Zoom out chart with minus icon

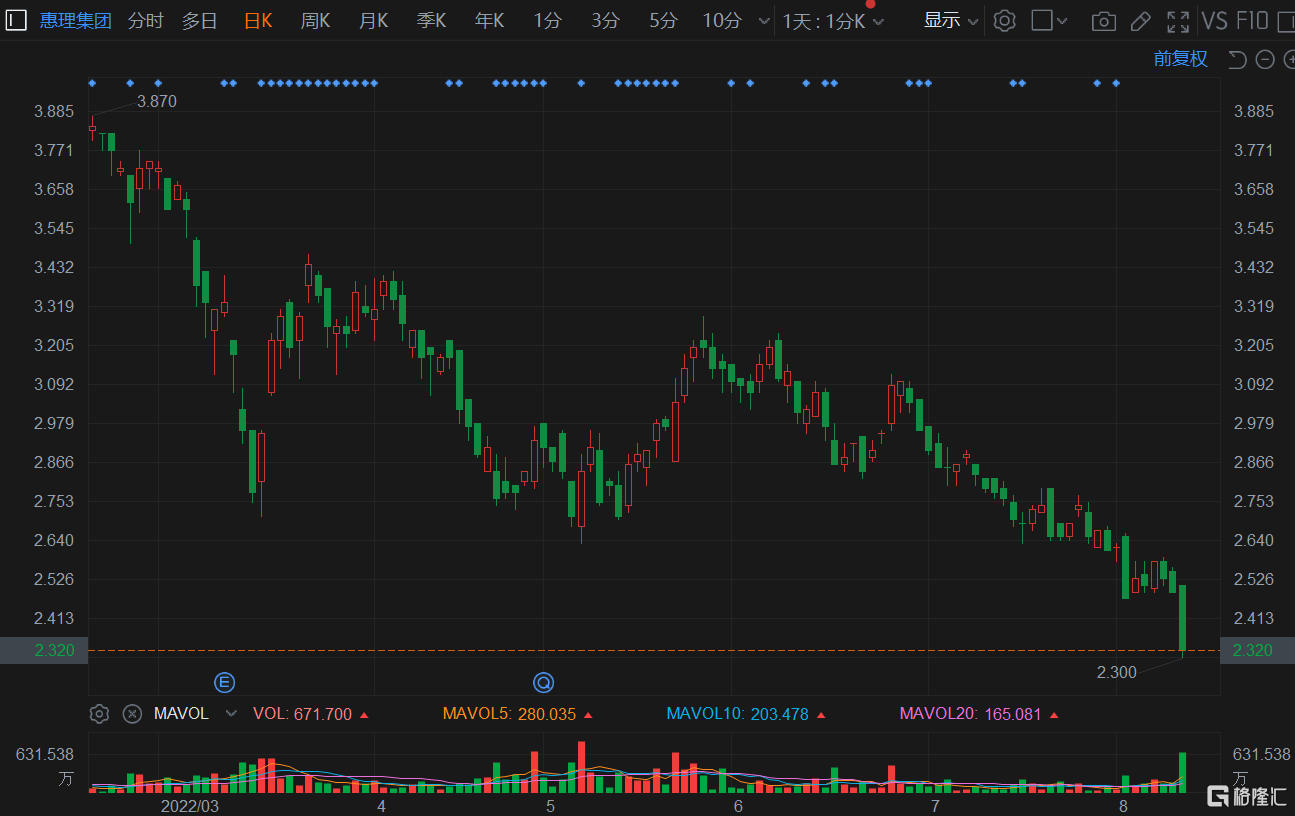[1264, 60]
